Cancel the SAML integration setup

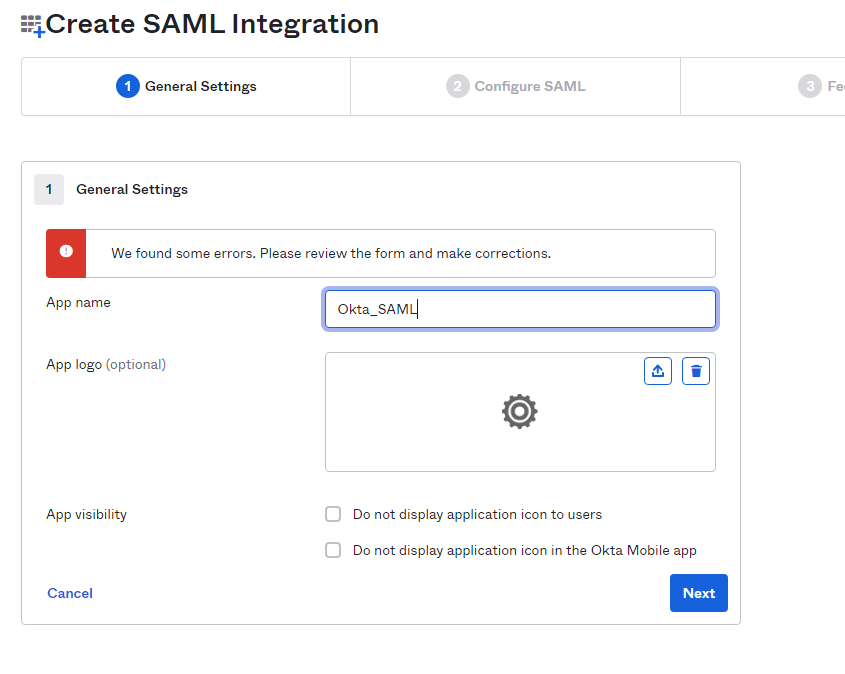[x=70, y=593]
